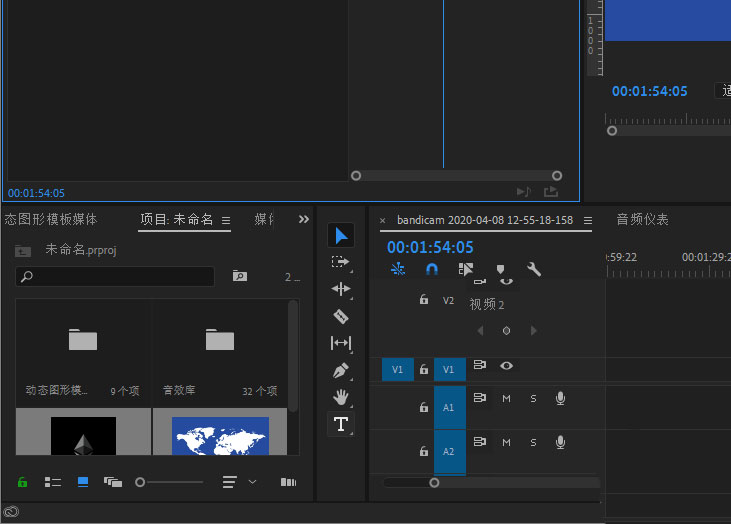Select the Track Select Forward tool

click(341, 262)
